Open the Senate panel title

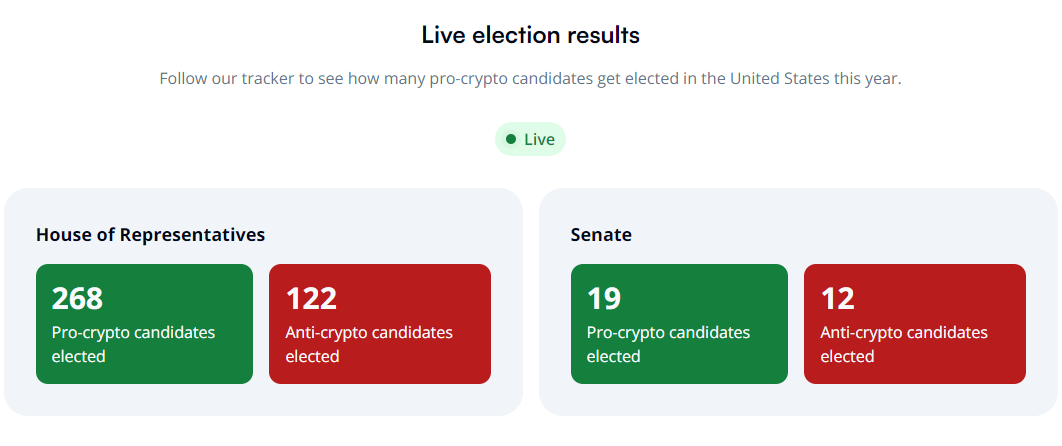point(601,235)
